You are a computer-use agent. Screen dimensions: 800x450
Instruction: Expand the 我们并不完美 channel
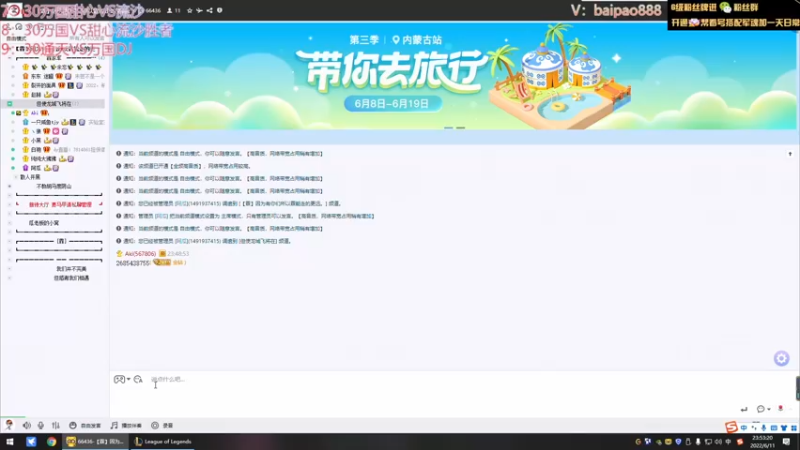pyautogui.click(x=9, y=269)
